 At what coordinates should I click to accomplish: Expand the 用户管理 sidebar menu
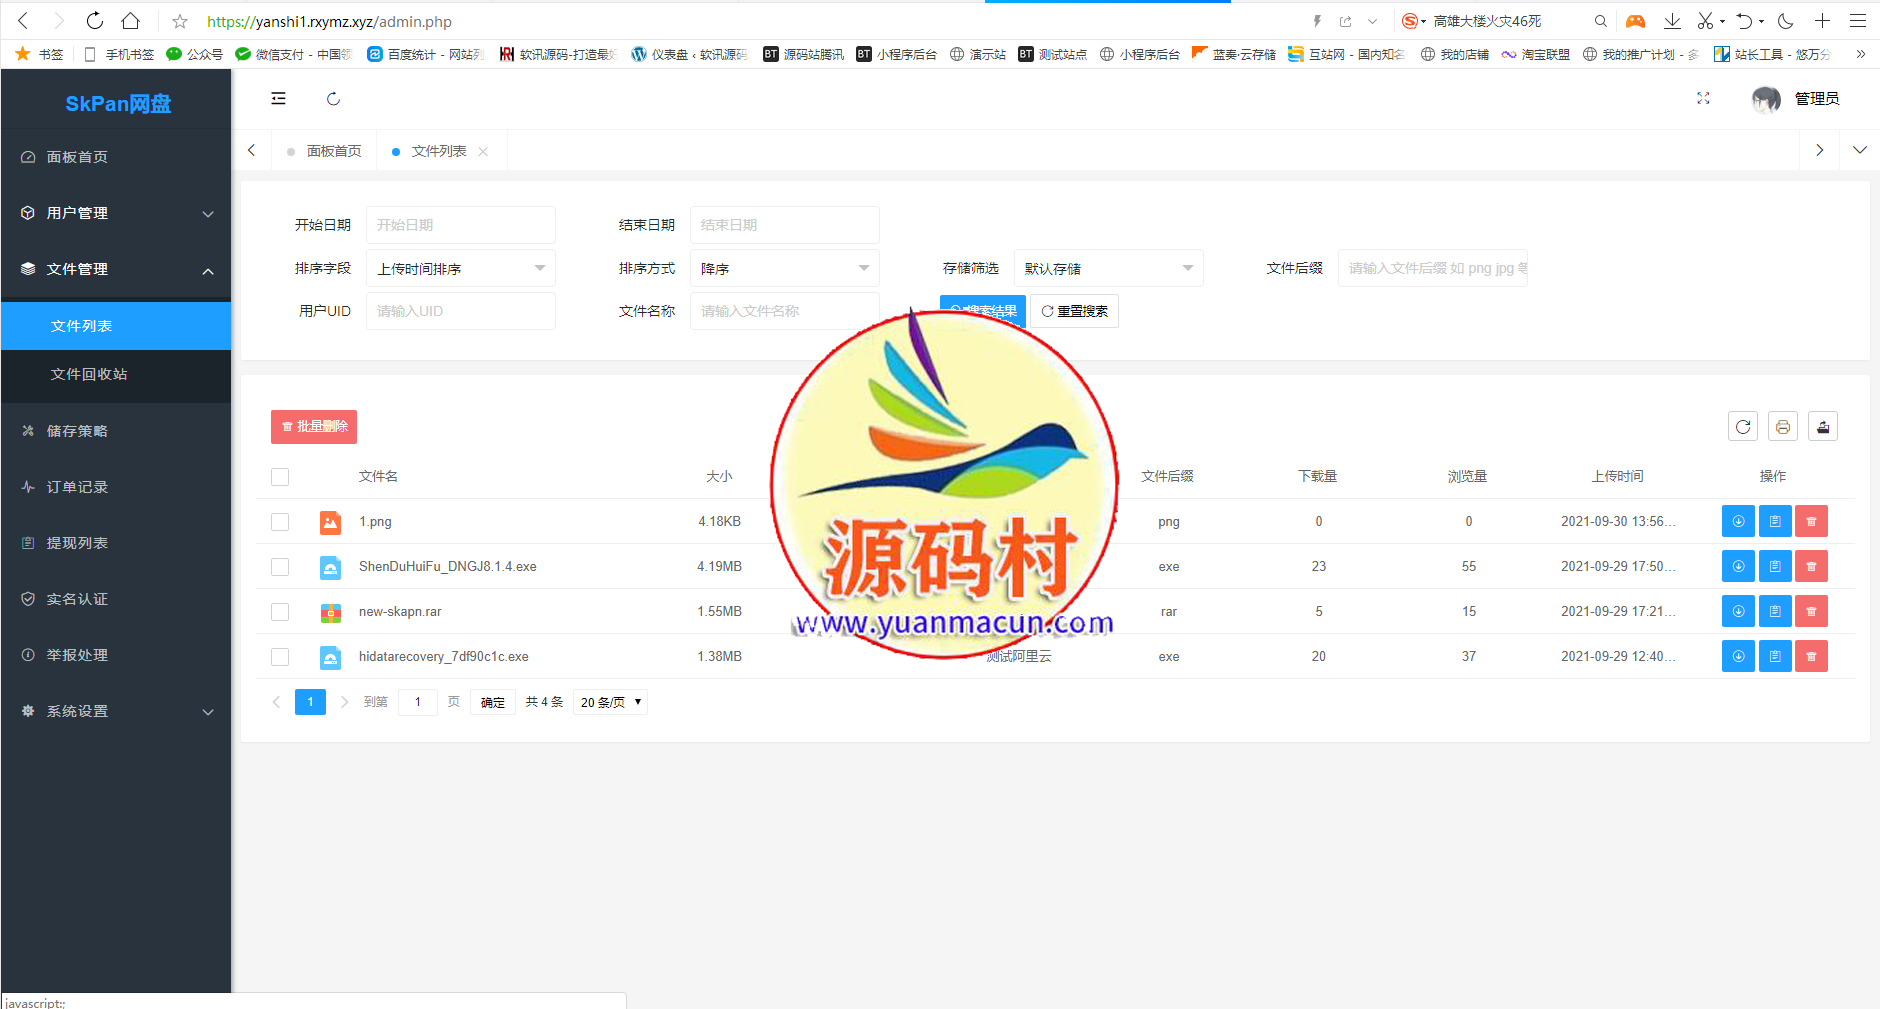pos(116,213)
